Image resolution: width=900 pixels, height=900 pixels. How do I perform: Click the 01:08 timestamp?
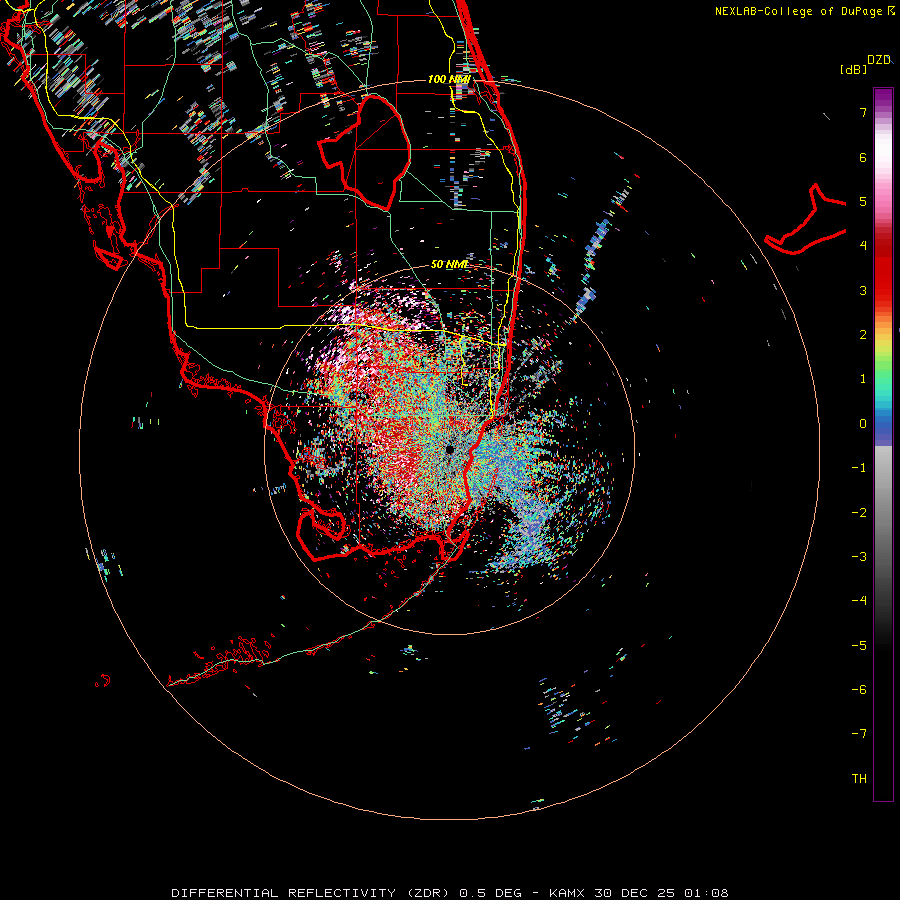[x=707, y=893]
